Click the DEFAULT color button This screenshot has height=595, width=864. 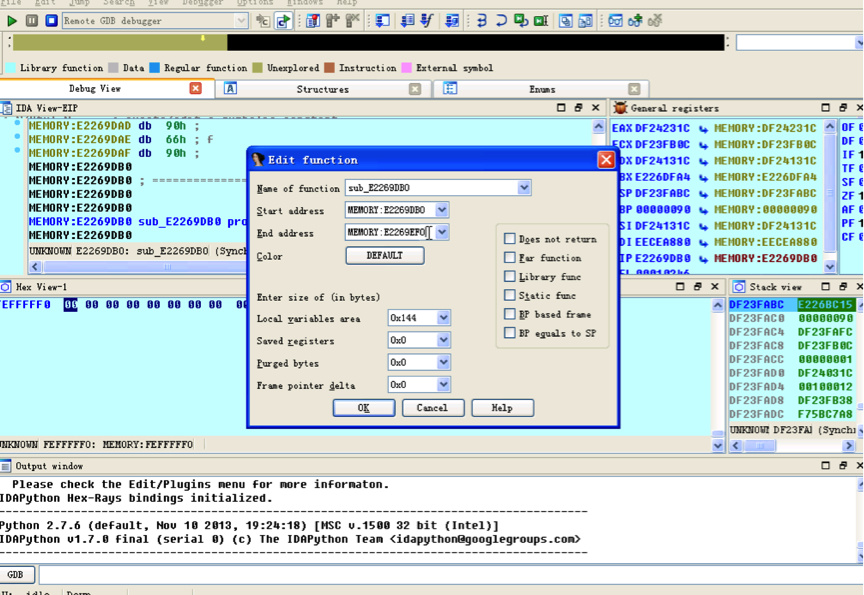coord(384,256)
